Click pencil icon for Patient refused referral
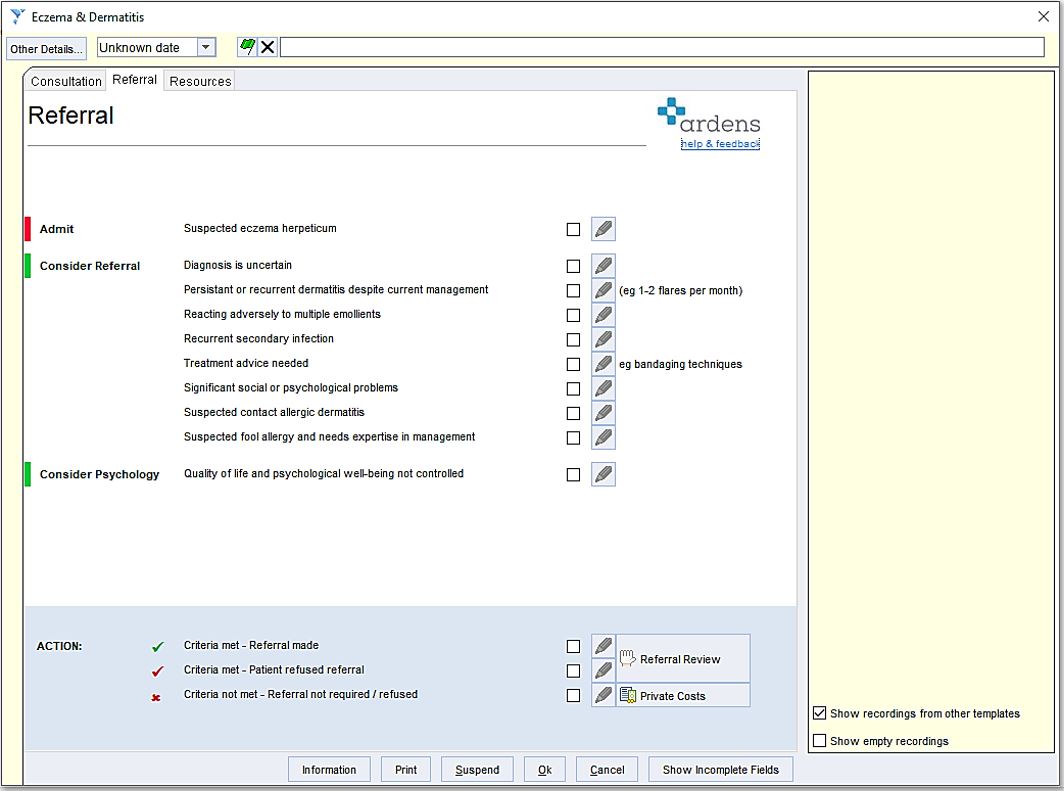This screenshot has width=1064, height=791. [x=603, y=670]
